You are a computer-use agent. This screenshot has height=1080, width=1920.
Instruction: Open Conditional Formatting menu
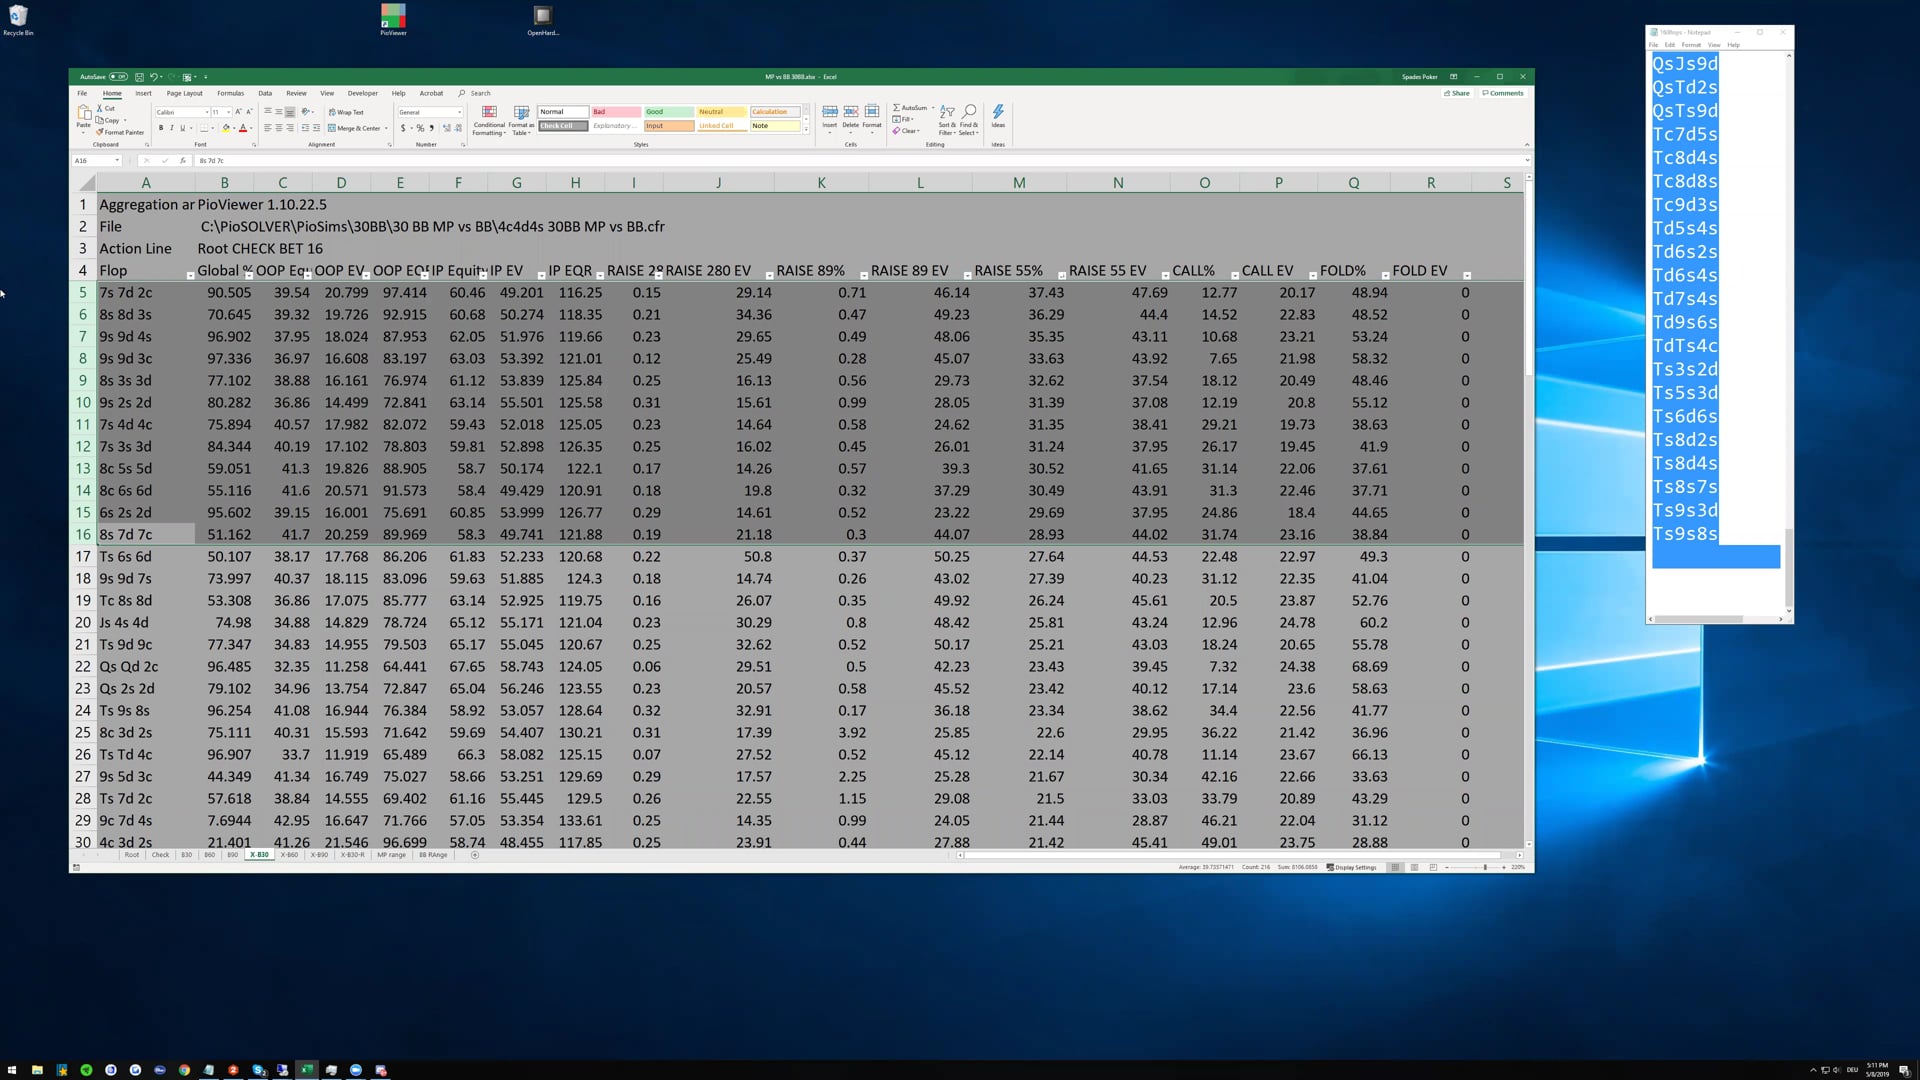point(489,121)
